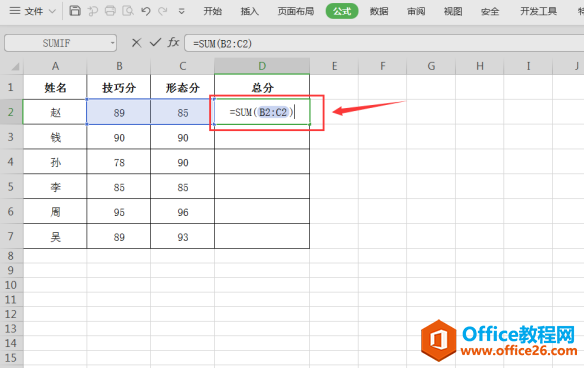This screenshot has height=368, width=584.
Task: Click cell B4 containing 78
Action: [119, 162]
